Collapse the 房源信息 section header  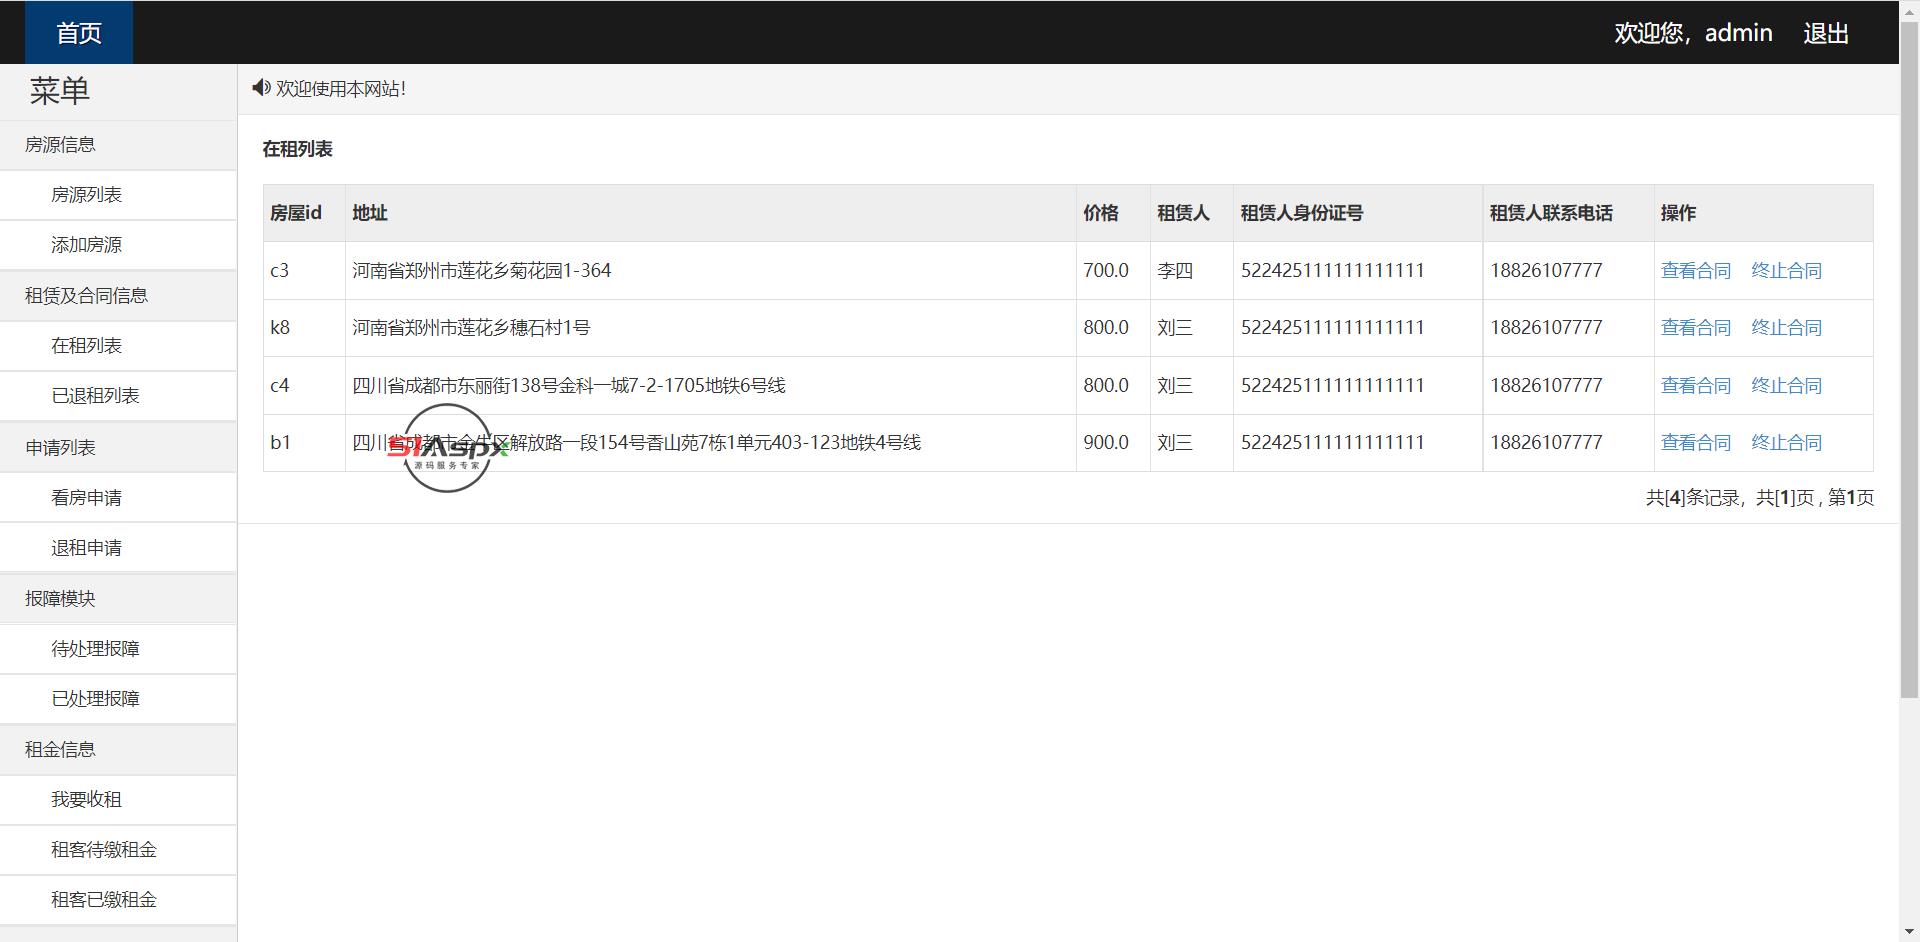(60, 145)
